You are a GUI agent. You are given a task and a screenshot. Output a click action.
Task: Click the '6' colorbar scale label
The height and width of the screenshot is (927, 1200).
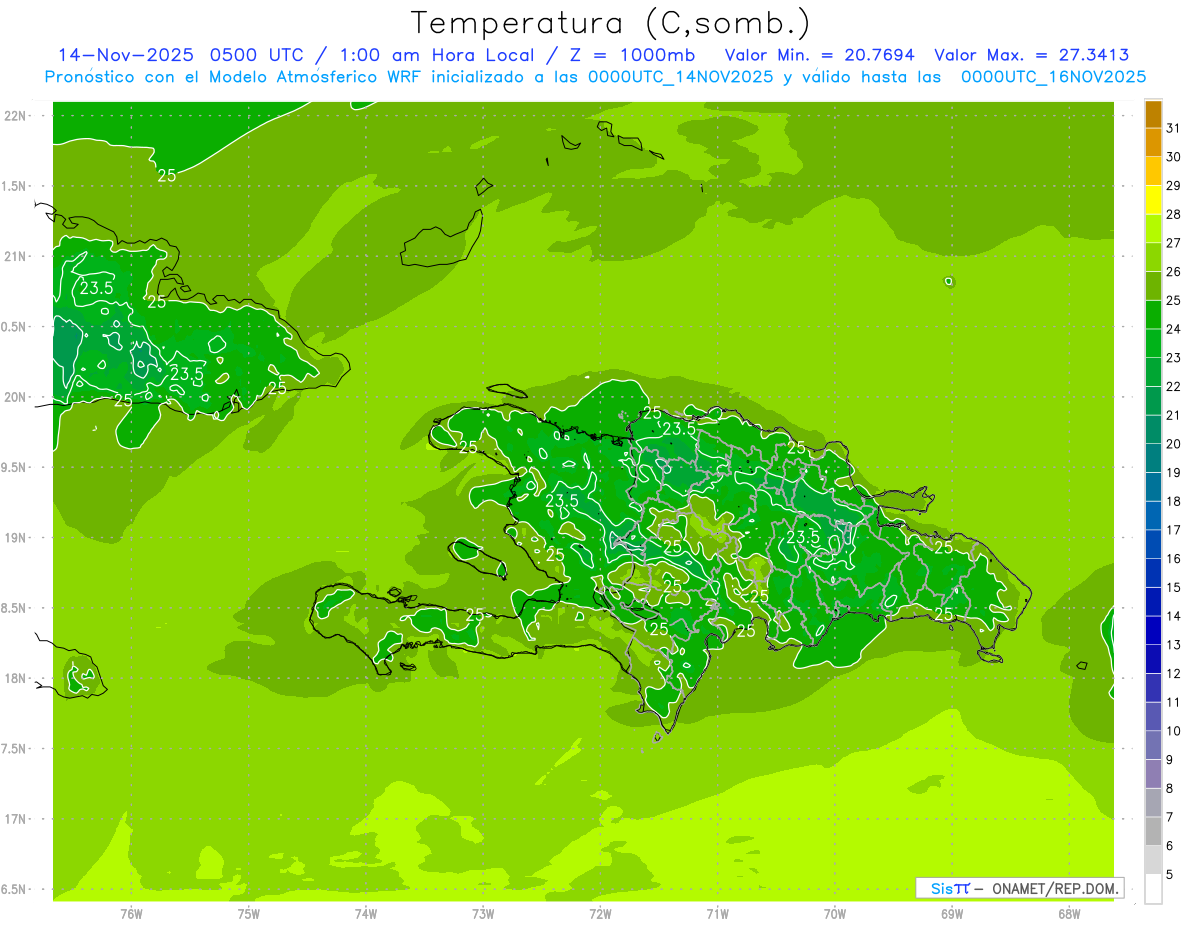(1170, 846)
